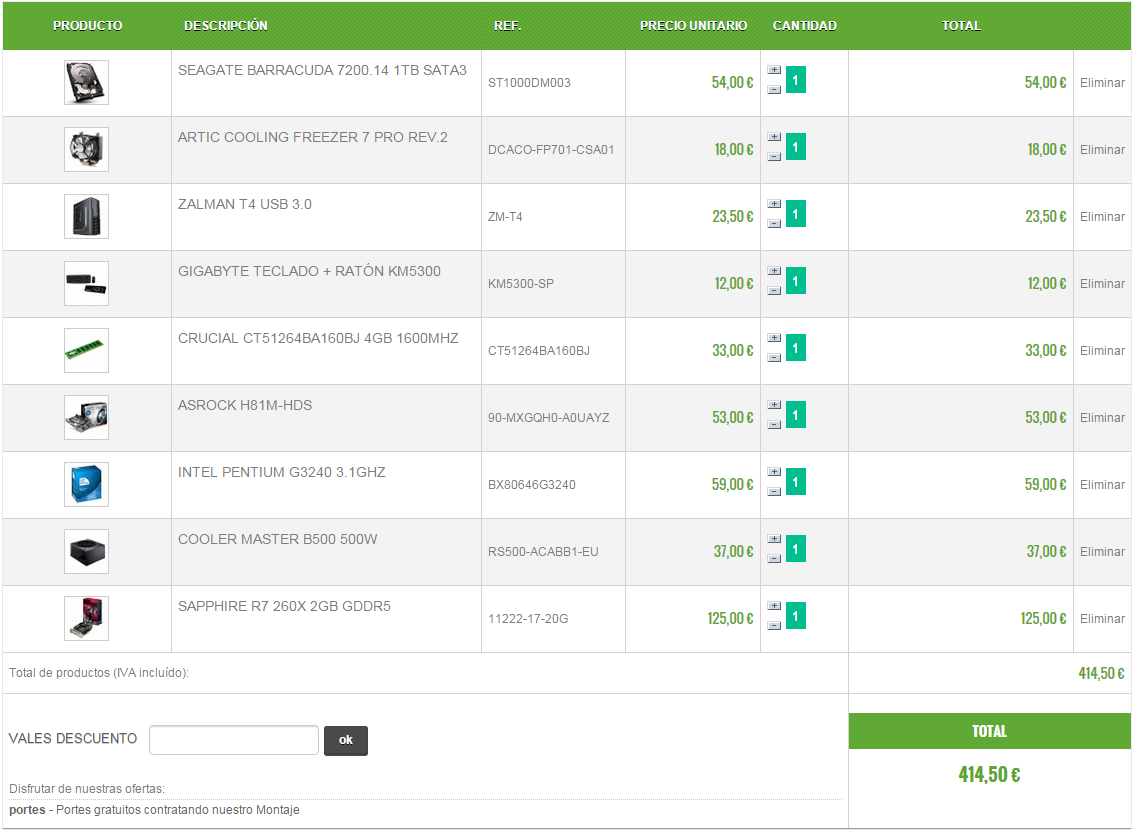Click Eliminar for Crucial RAM row

click(1102, 350)
